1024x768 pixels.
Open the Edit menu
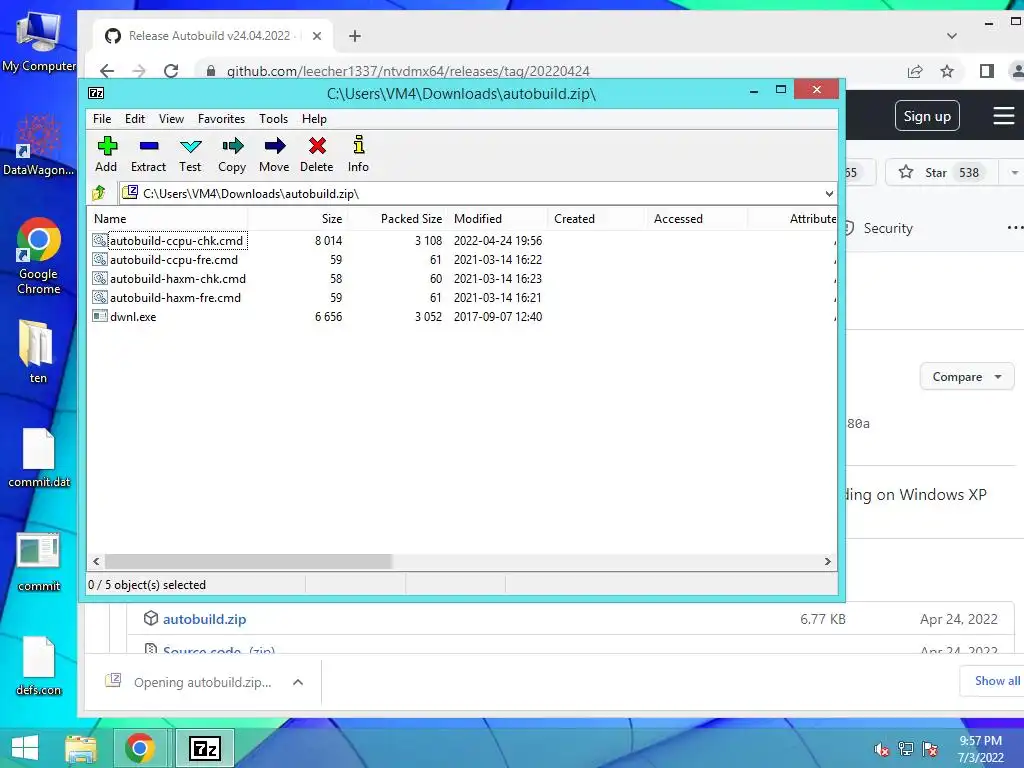[135, 119]
